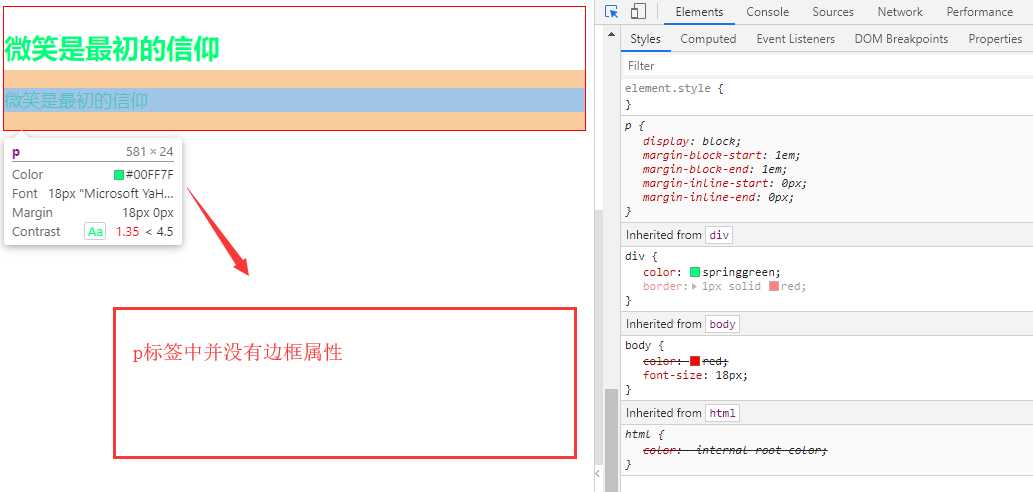Activate the inspect element picker icon
1033x492 pixels.
(x=612, y=12)
